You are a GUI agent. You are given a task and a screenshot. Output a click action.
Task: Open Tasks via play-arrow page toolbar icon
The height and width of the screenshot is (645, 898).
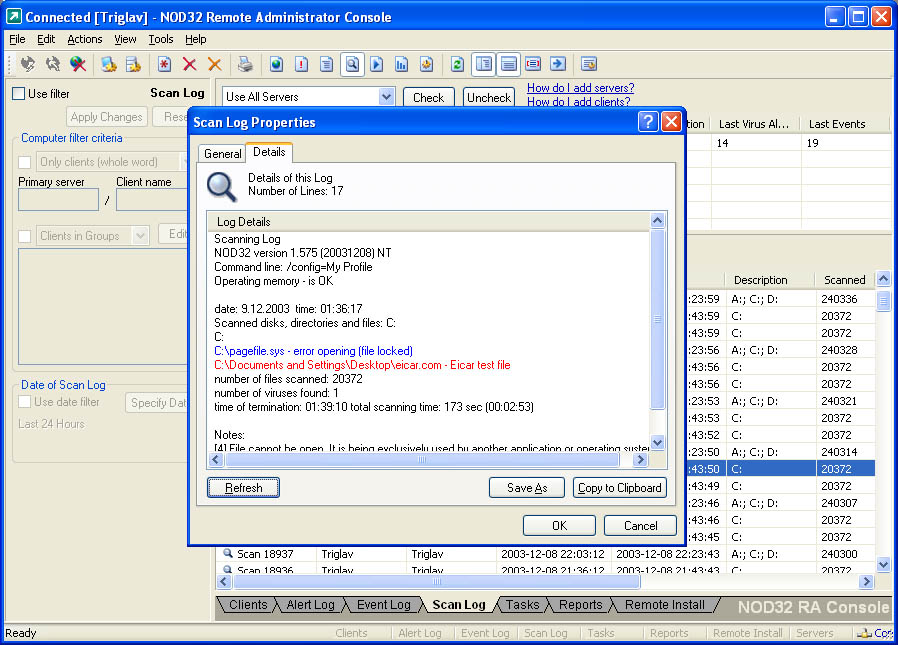click(377, 64)
